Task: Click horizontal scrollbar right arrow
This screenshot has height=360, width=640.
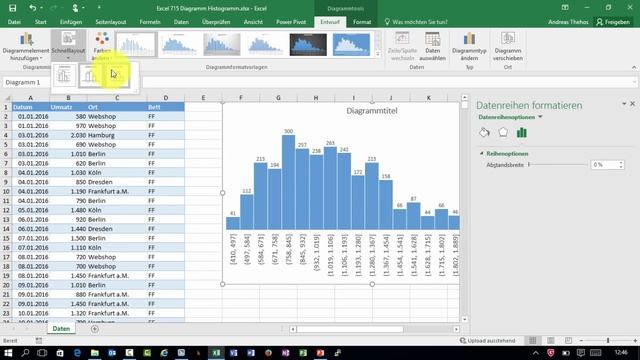Action: 456,329
